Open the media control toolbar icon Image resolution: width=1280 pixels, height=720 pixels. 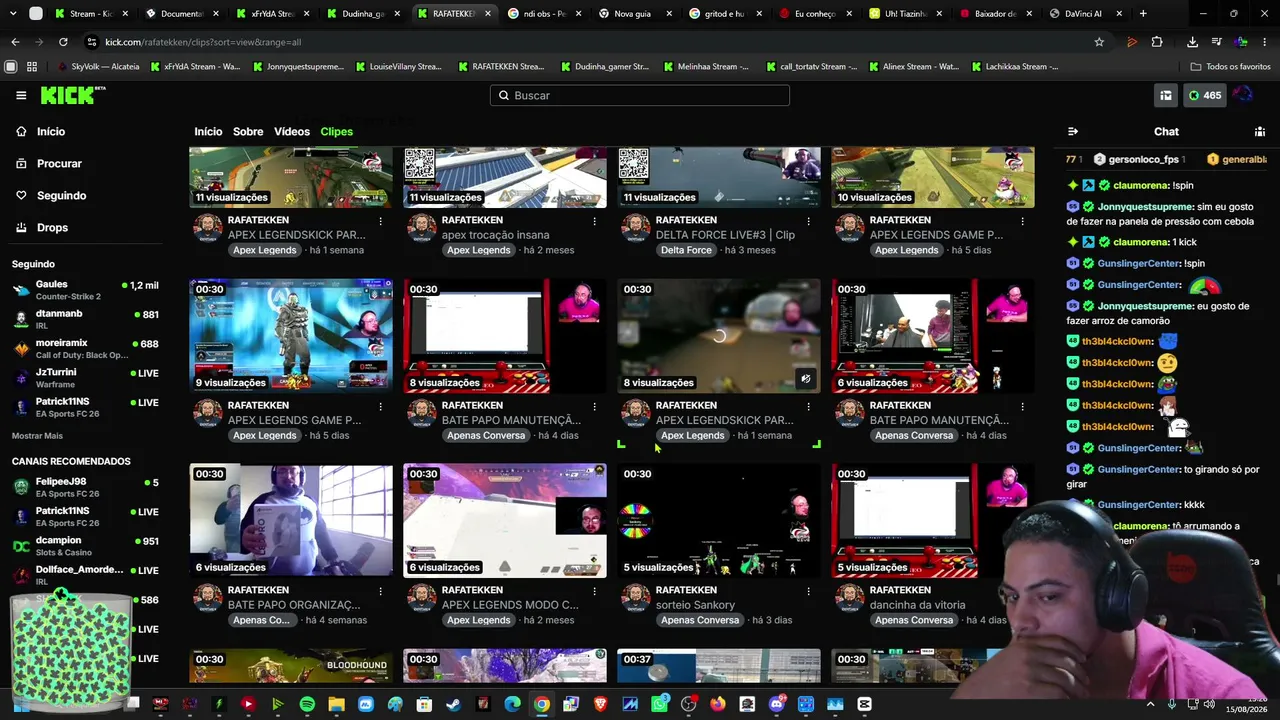click(1217, 42)
